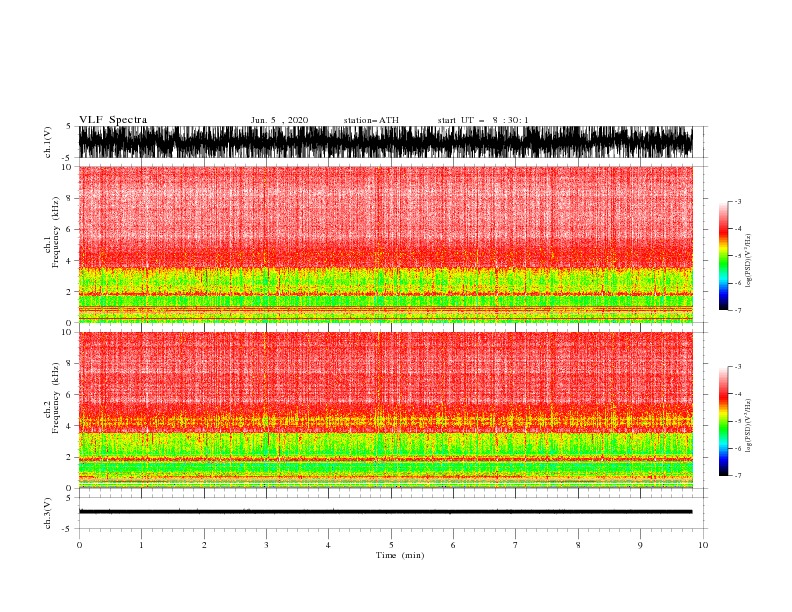Click the '1' tick on the time axis
The width and height of the screenshot is (792, 612).
[x=141, y=545]
